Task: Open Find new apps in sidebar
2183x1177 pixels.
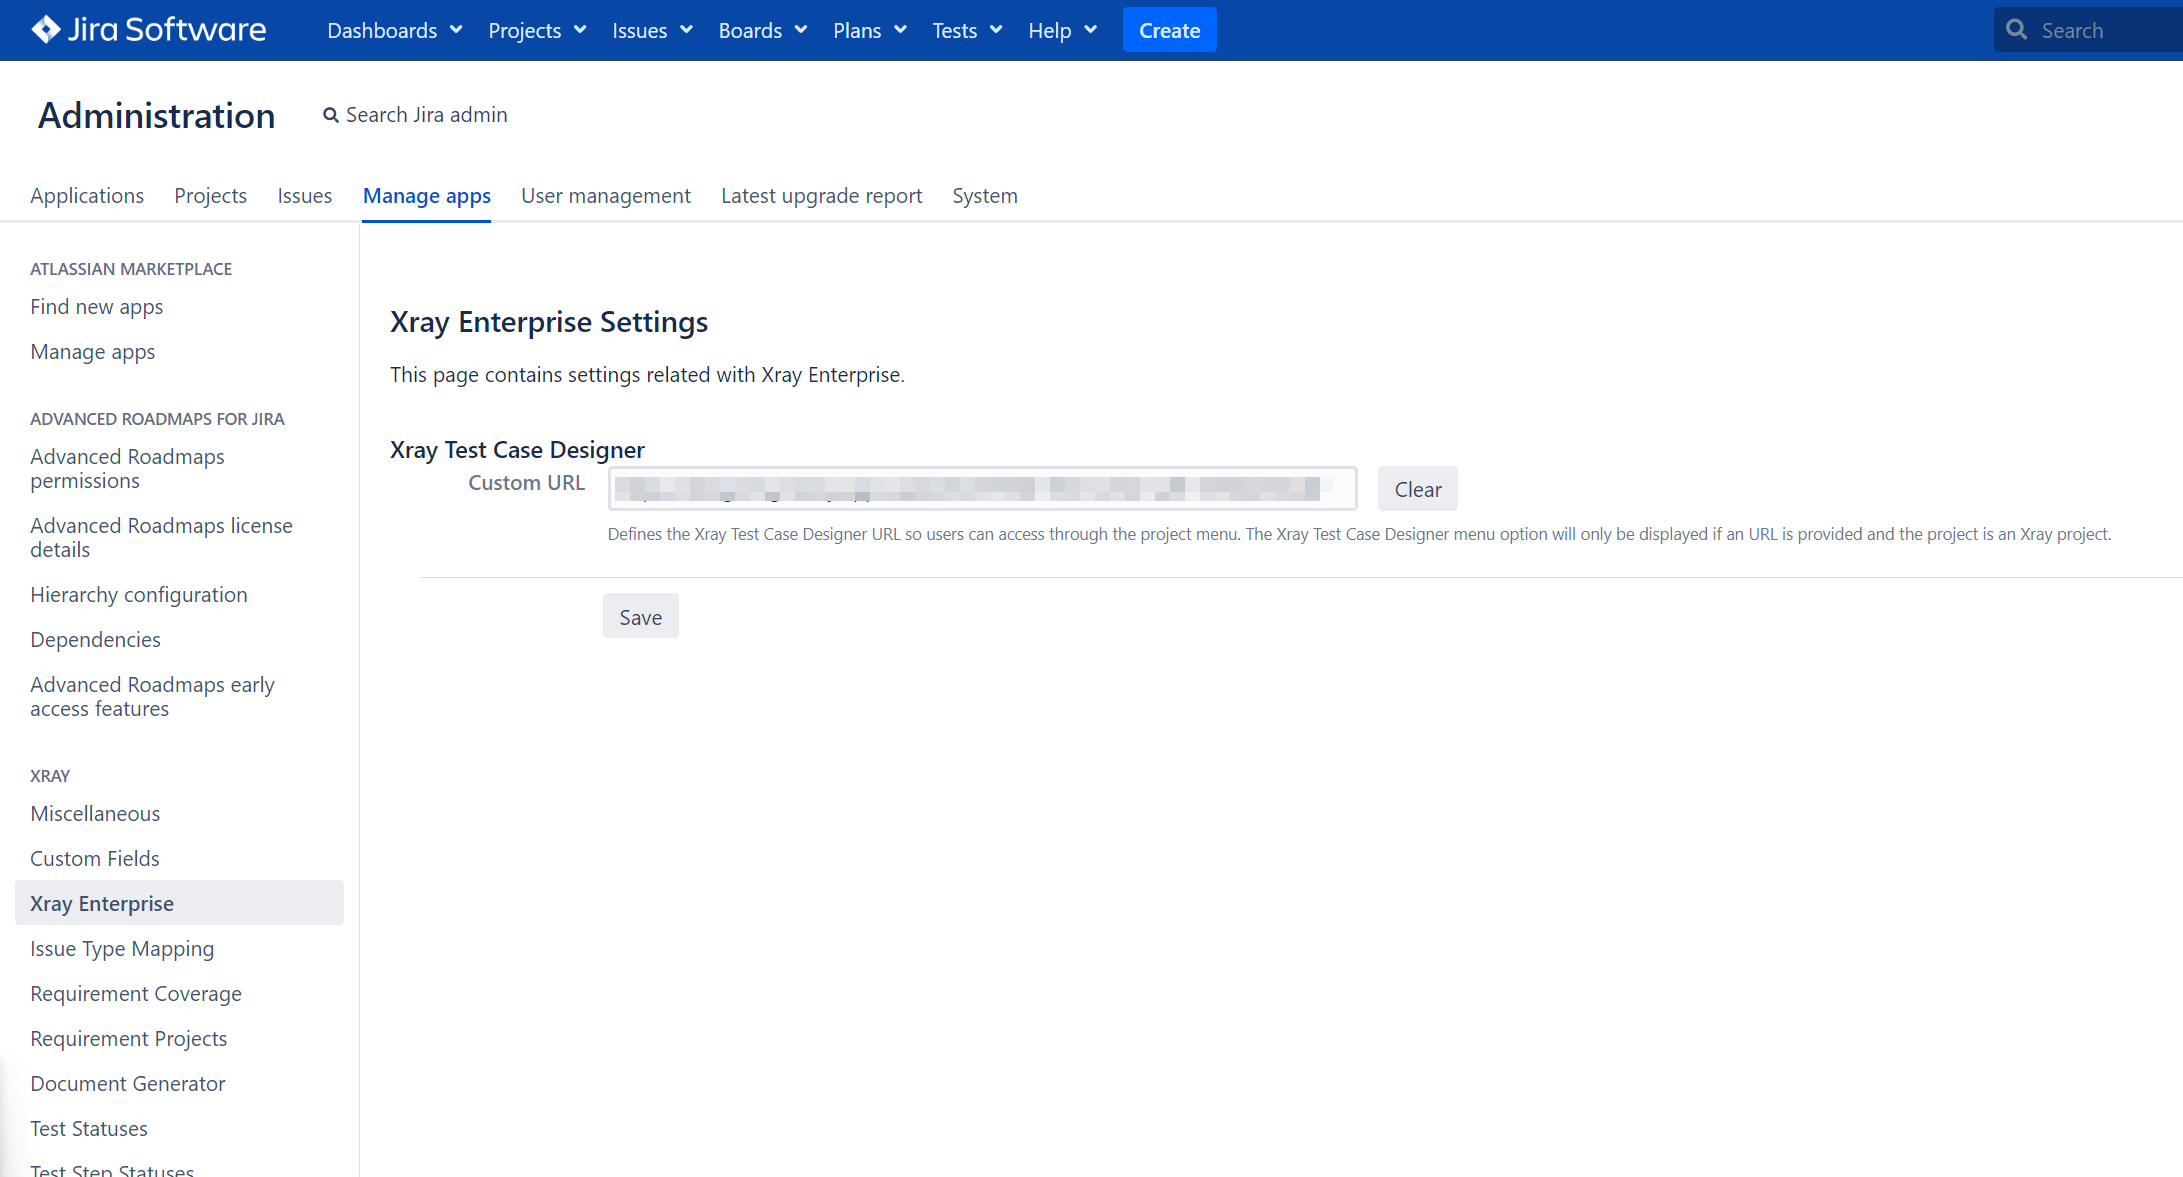Action: click(x=96, y=307)
